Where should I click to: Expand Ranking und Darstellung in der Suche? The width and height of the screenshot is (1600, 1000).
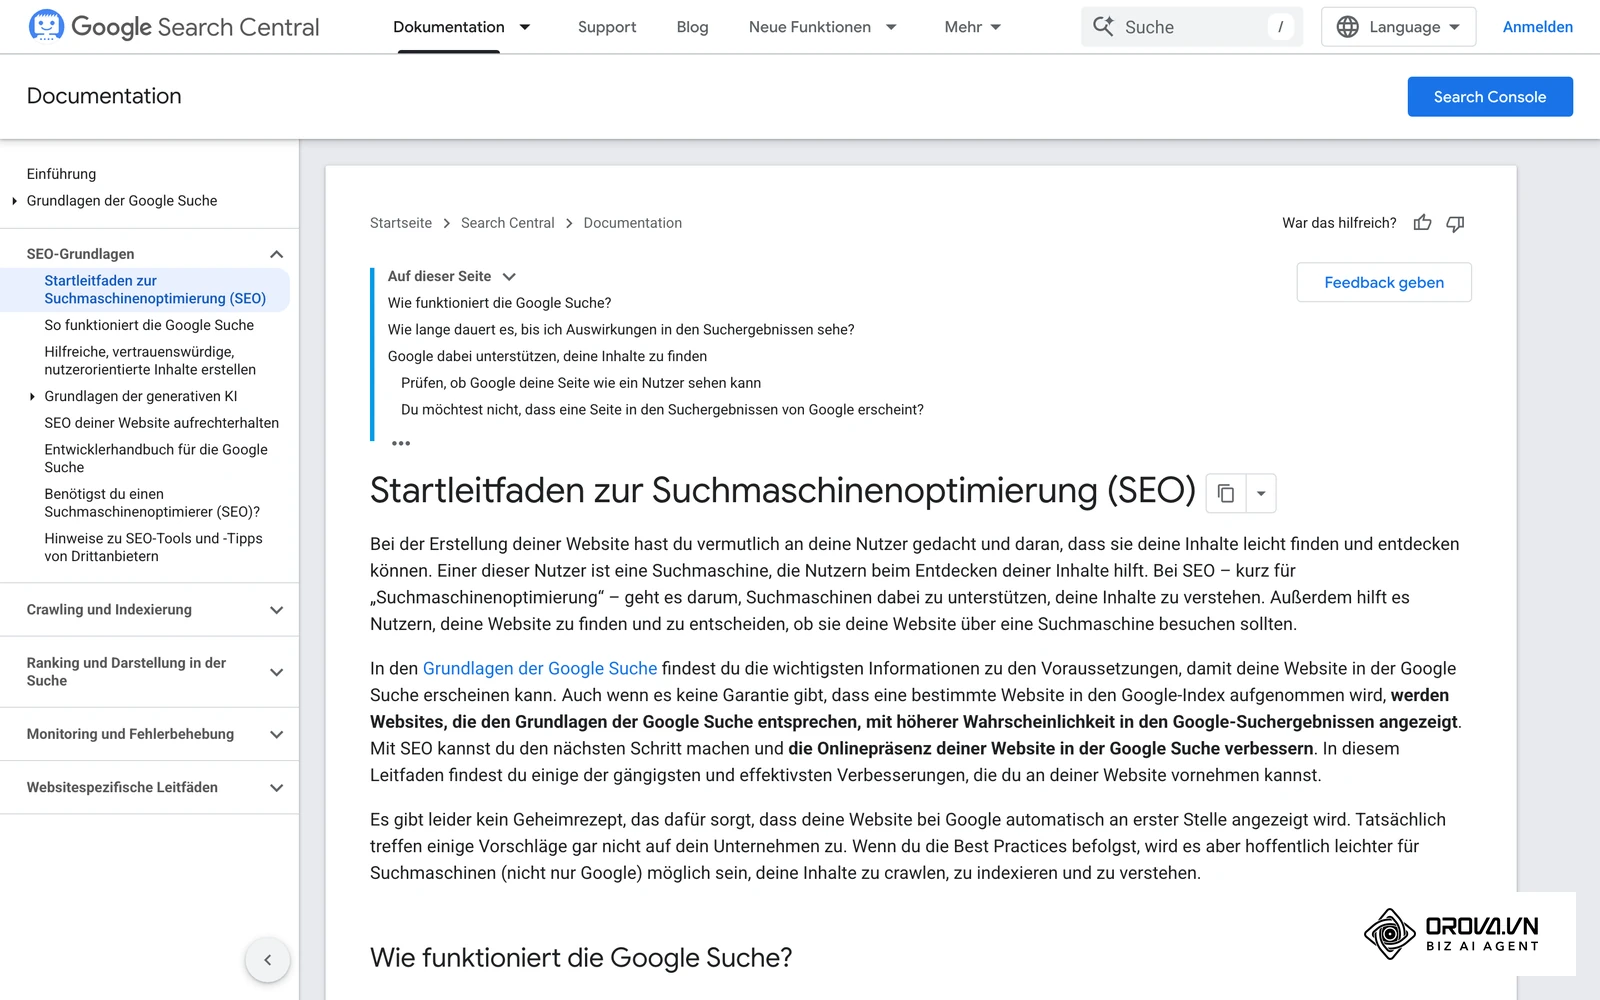coord(277,672)
